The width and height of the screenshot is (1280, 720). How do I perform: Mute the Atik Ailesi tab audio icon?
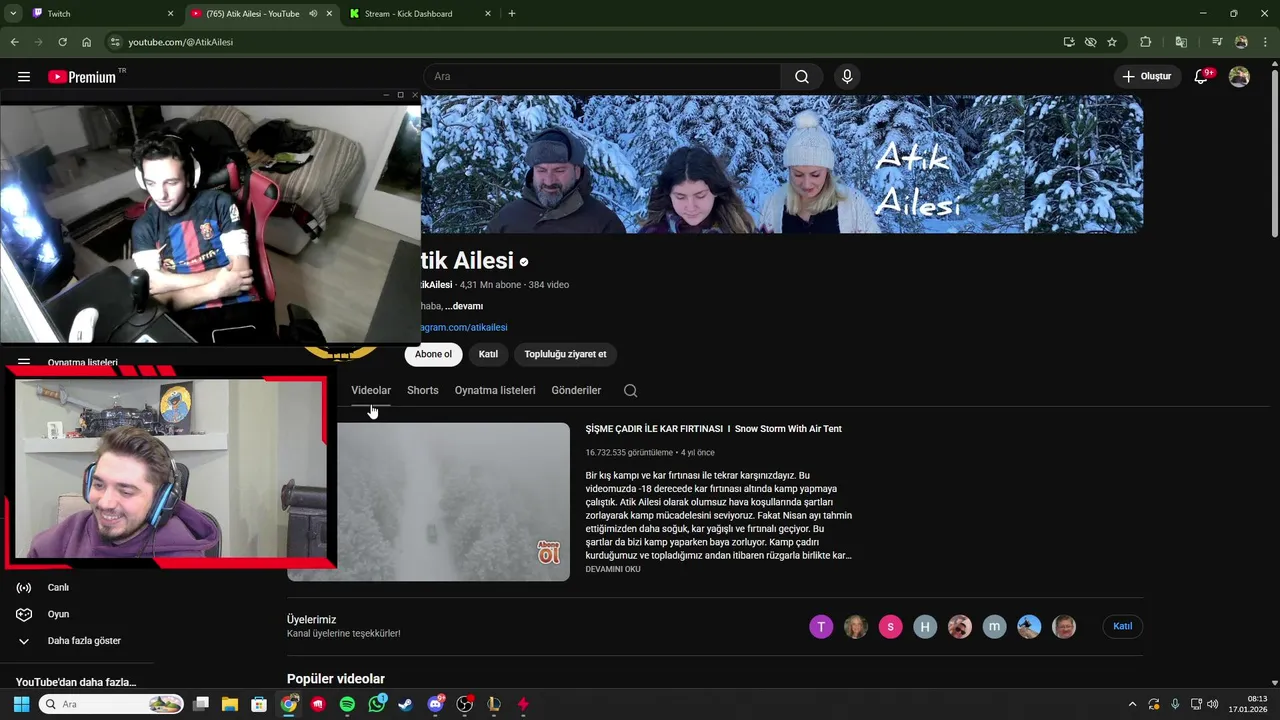tap(313, 14)
